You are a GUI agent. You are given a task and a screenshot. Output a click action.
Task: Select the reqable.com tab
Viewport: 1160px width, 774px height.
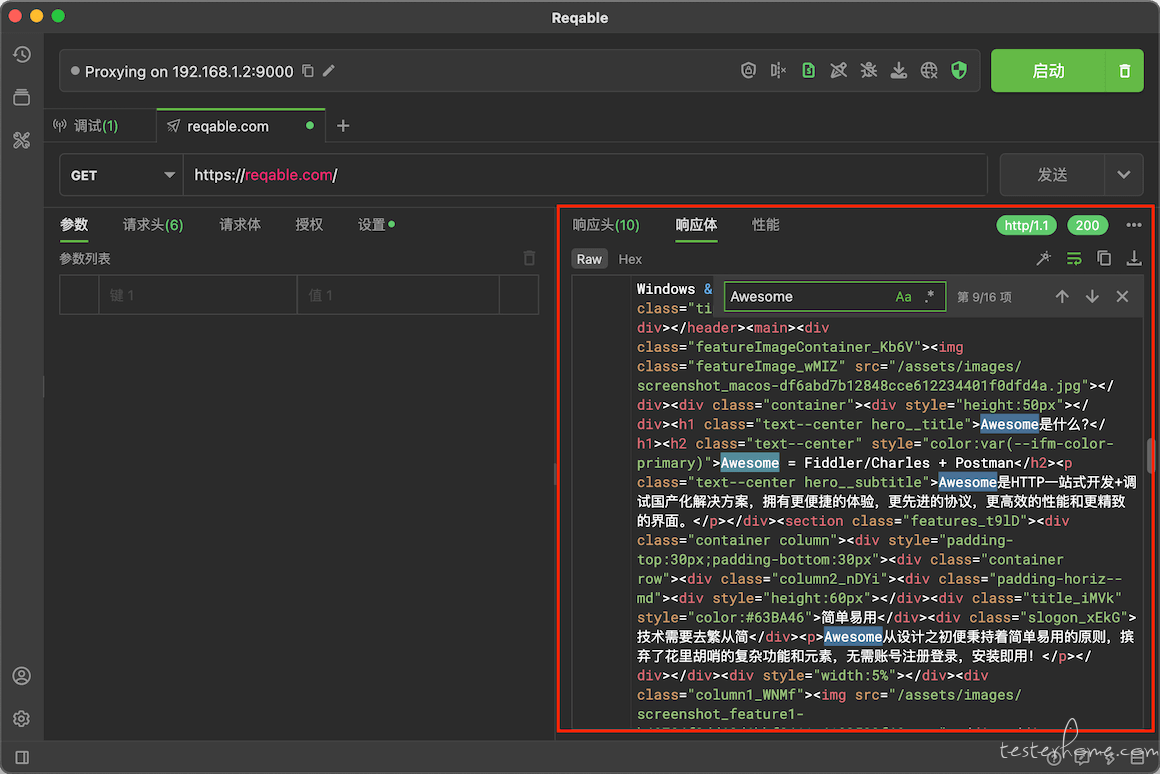[241, 126]
